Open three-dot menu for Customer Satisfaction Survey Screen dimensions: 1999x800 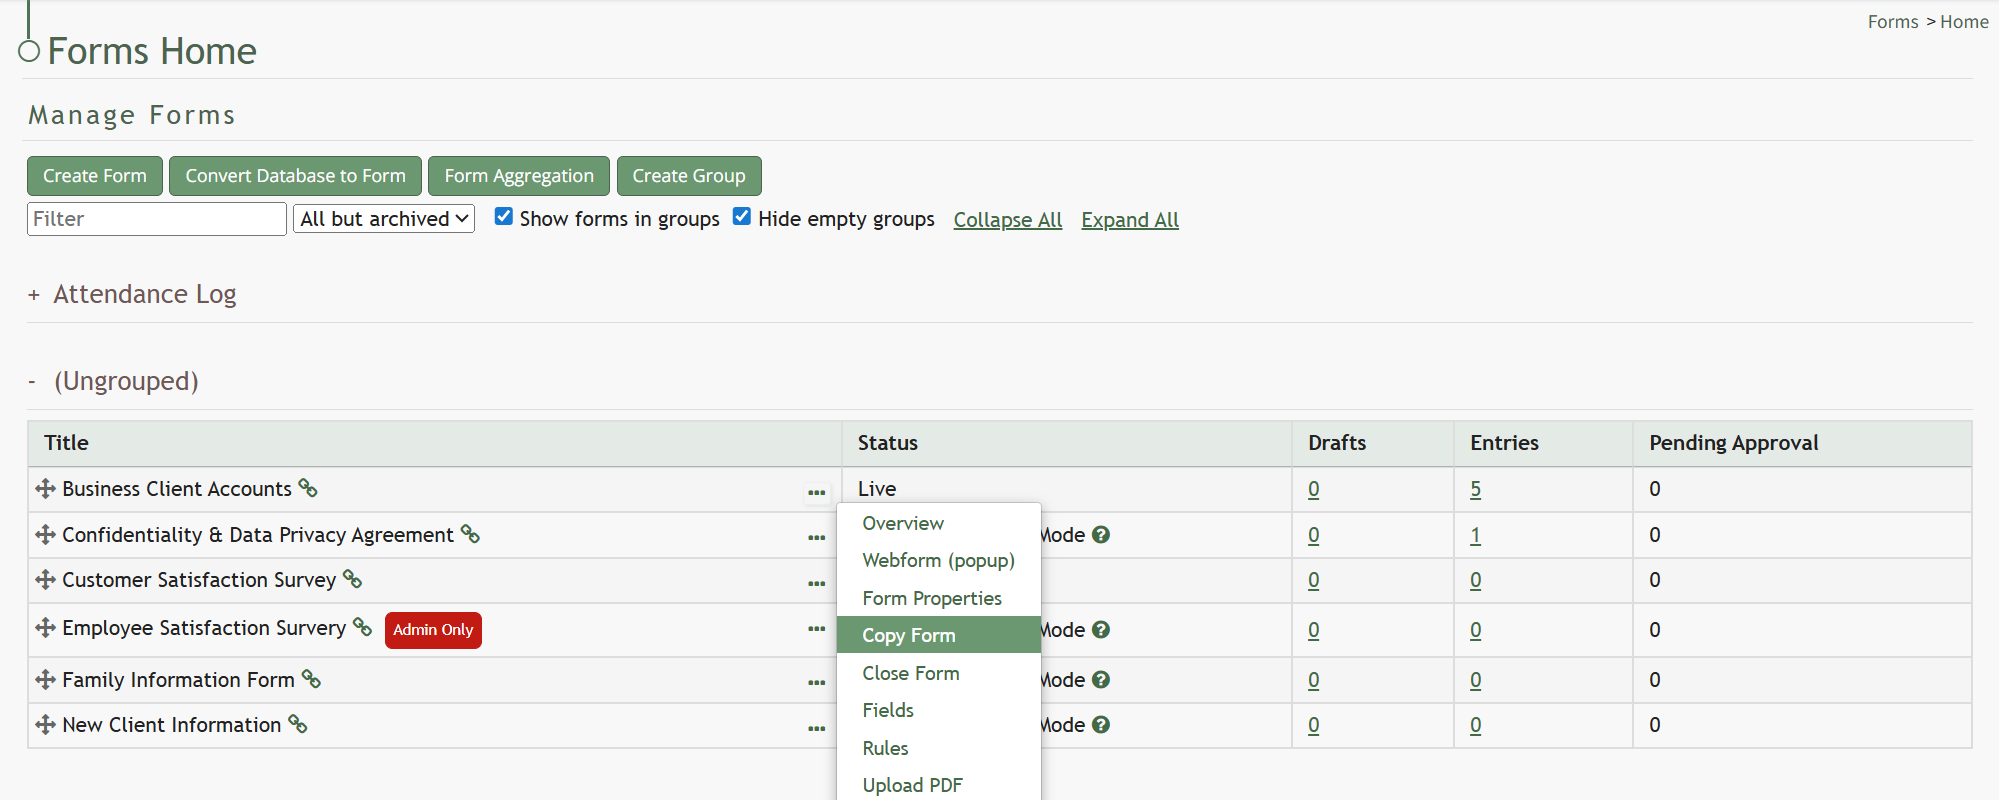pyautogui.click(x=817, y=582)
